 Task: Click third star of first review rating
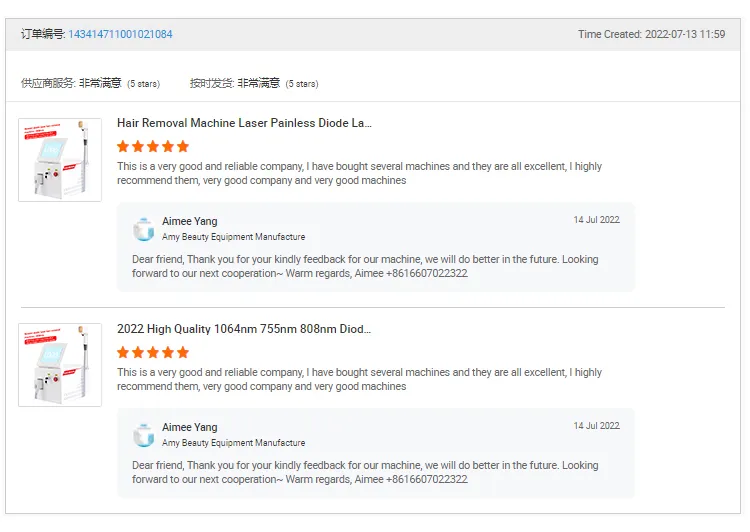[153, 146]
